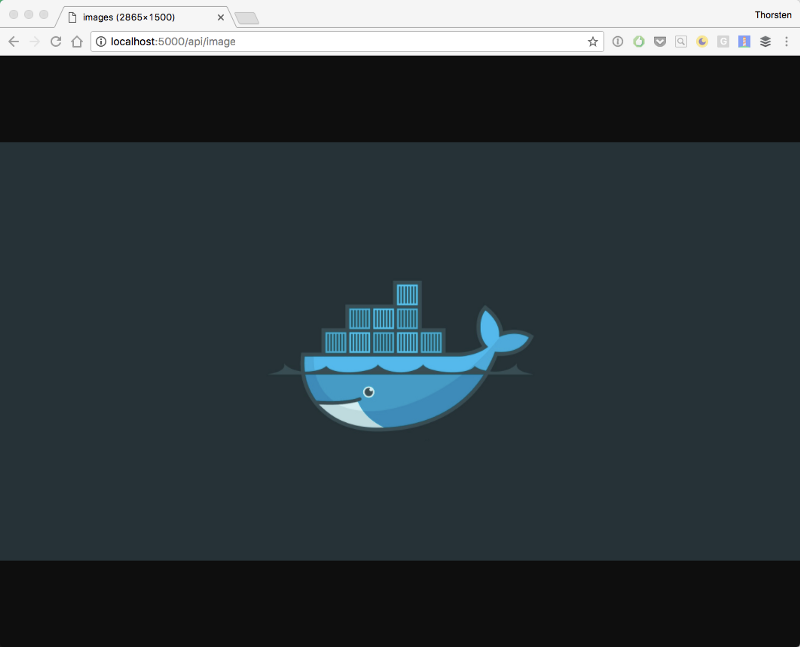The width and height of the screenshot is (800, 647).
Task: Open the Lighthouse extension icon
Action: (744, 41)
